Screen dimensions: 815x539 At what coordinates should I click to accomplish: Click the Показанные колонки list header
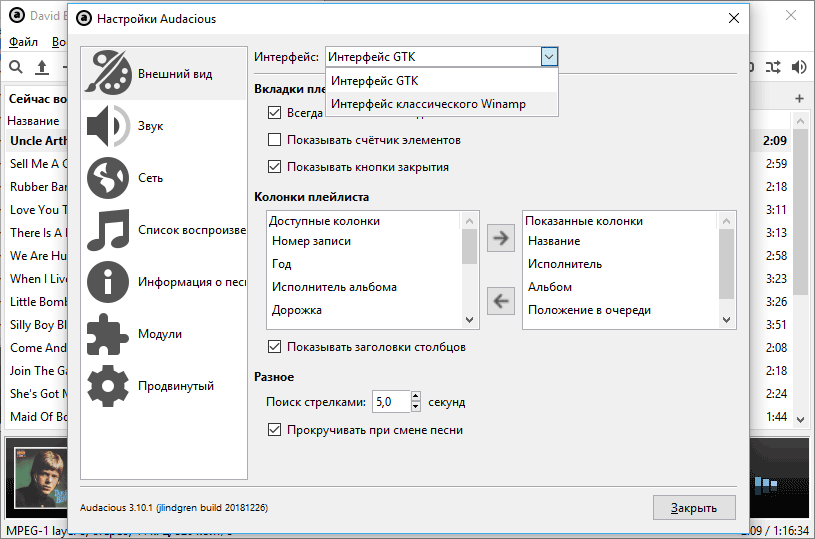click(x=621, y=221)
